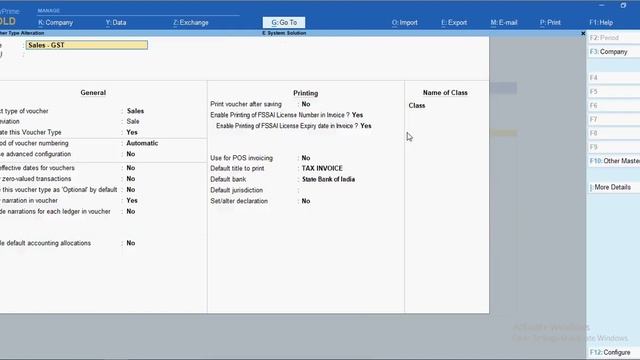Minimize the application window
Image resolution: width=640 pixels, height=360 pixels.
602,5
